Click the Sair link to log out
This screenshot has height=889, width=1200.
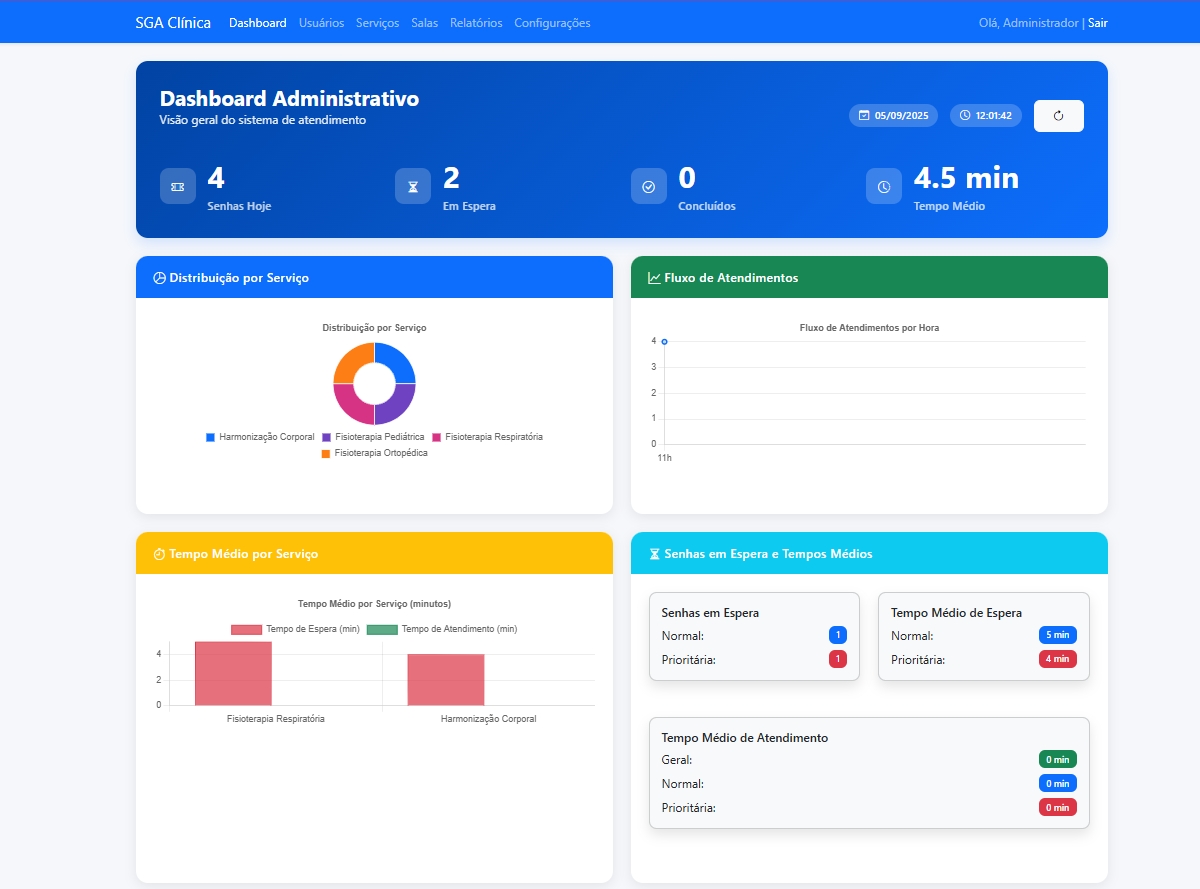(1098, 22)
